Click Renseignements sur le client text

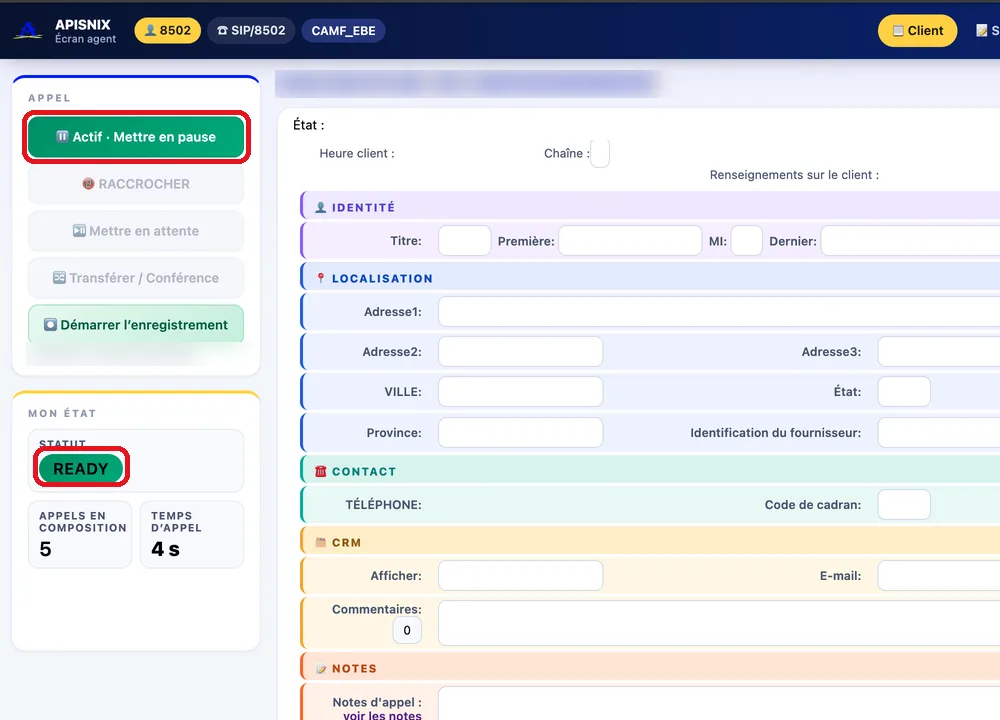pyautogui.click(x=794, y=175)
